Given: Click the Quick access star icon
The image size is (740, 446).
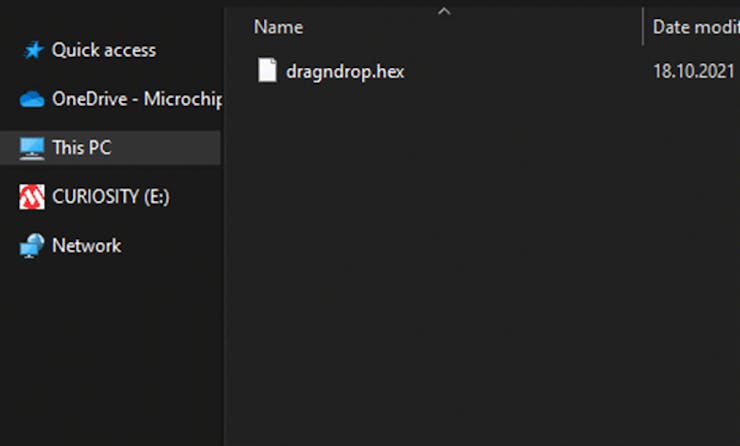Looking at the screenshot, I should tap(33, 50).
